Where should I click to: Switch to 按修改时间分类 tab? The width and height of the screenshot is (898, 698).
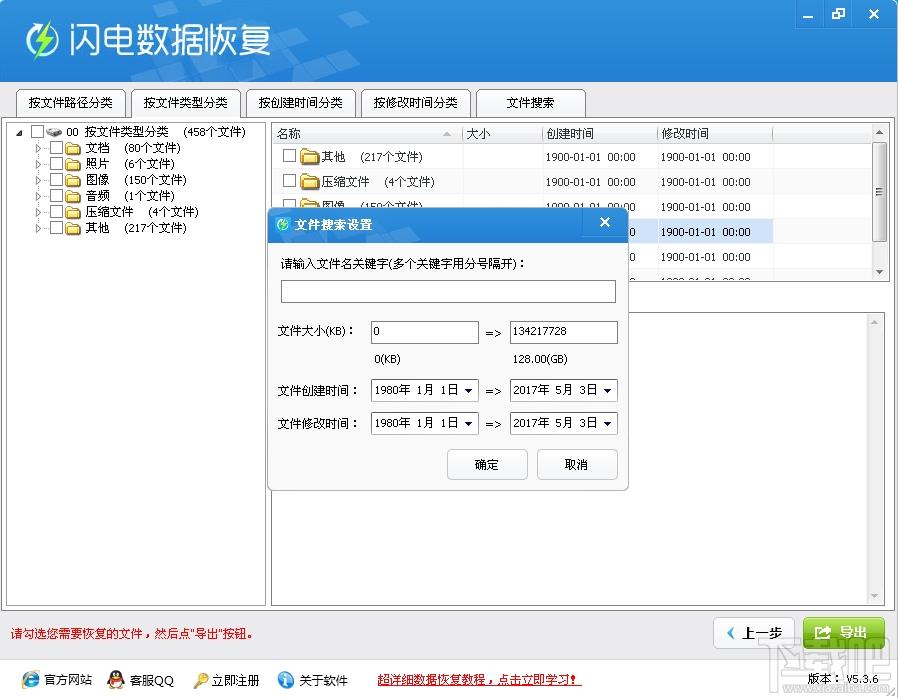tap(416, 103)
